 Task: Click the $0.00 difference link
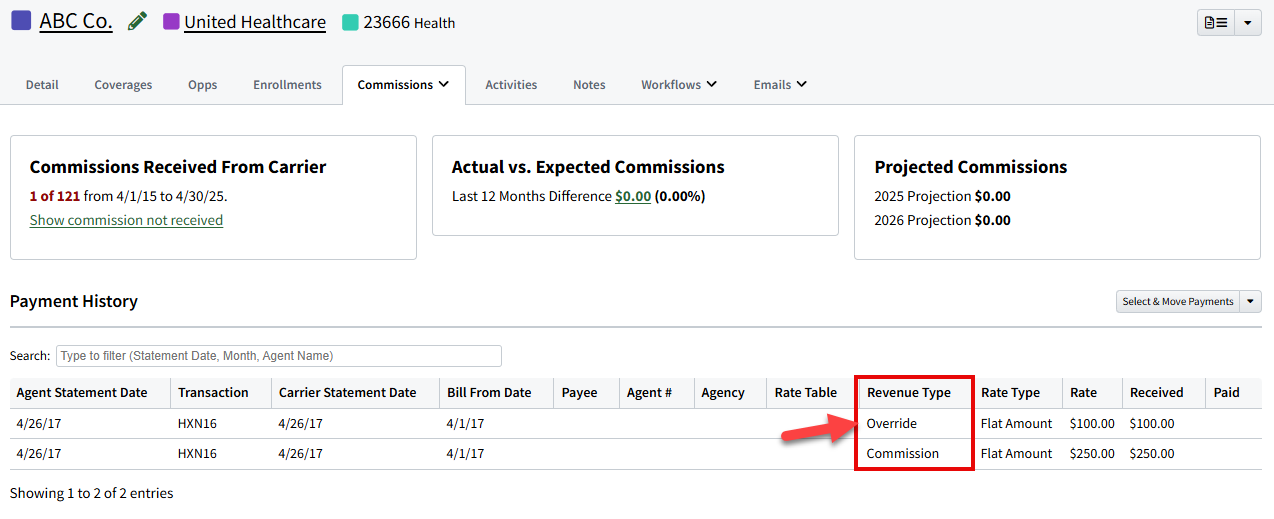click(x=633, y=196)
